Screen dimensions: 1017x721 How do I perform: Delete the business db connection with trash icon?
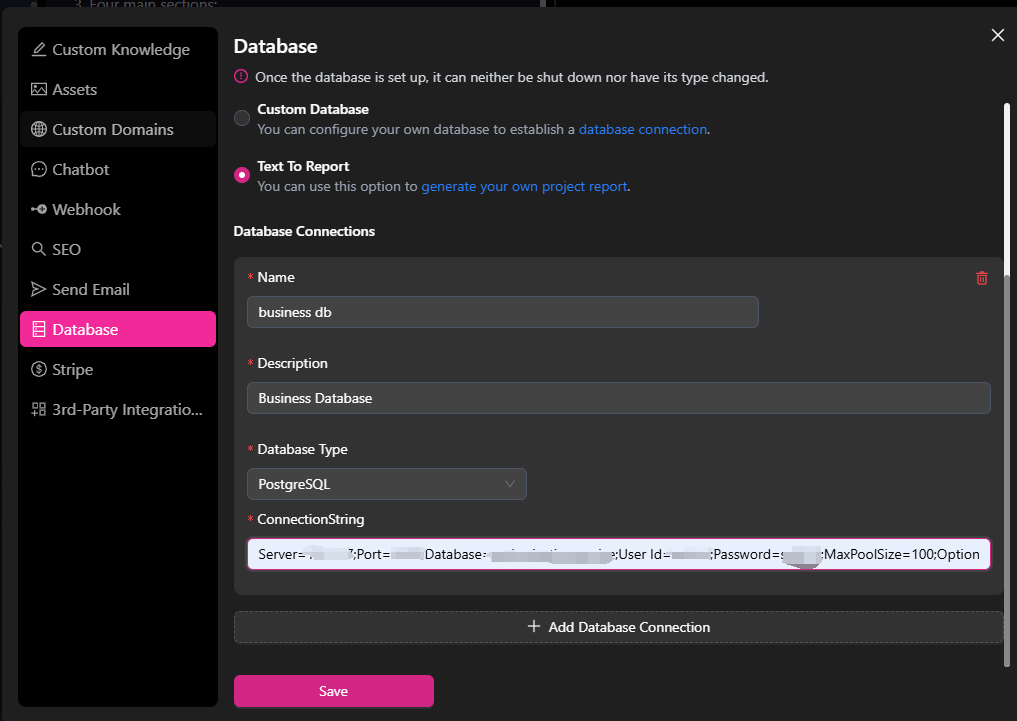click(982, 278)
